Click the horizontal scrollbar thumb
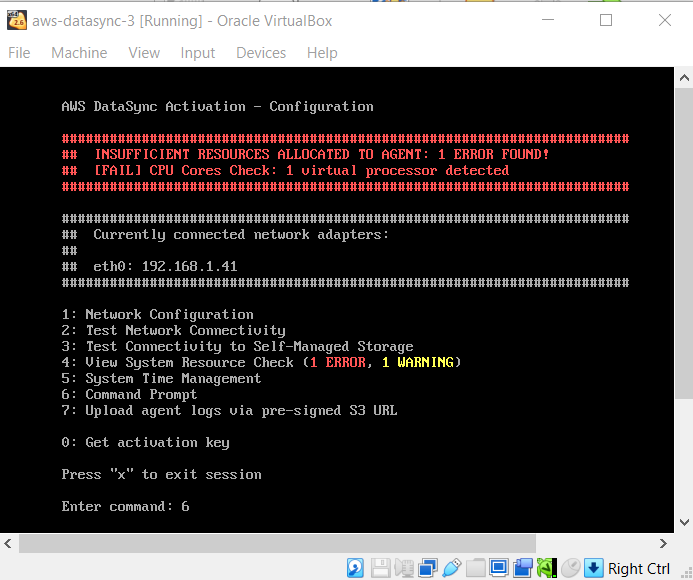The image size is (693, 580). (x=277, y=543)
